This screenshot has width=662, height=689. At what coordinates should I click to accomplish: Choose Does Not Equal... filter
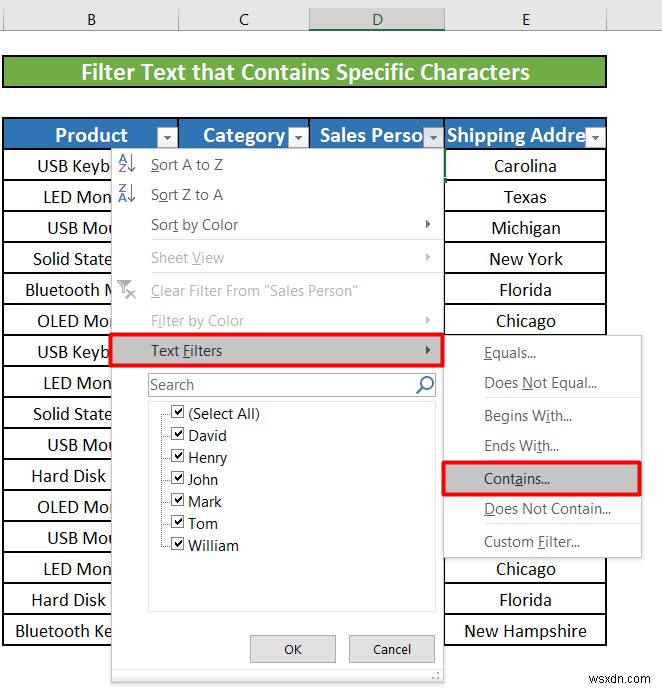coord(543,383)
